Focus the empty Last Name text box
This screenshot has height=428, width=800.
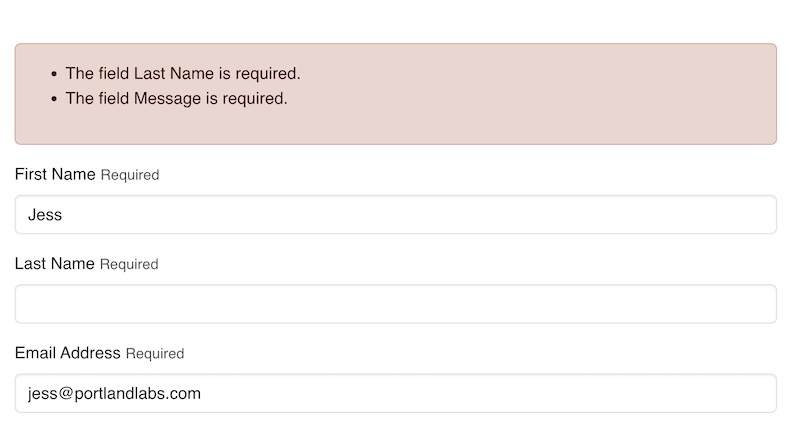[396, 304]
